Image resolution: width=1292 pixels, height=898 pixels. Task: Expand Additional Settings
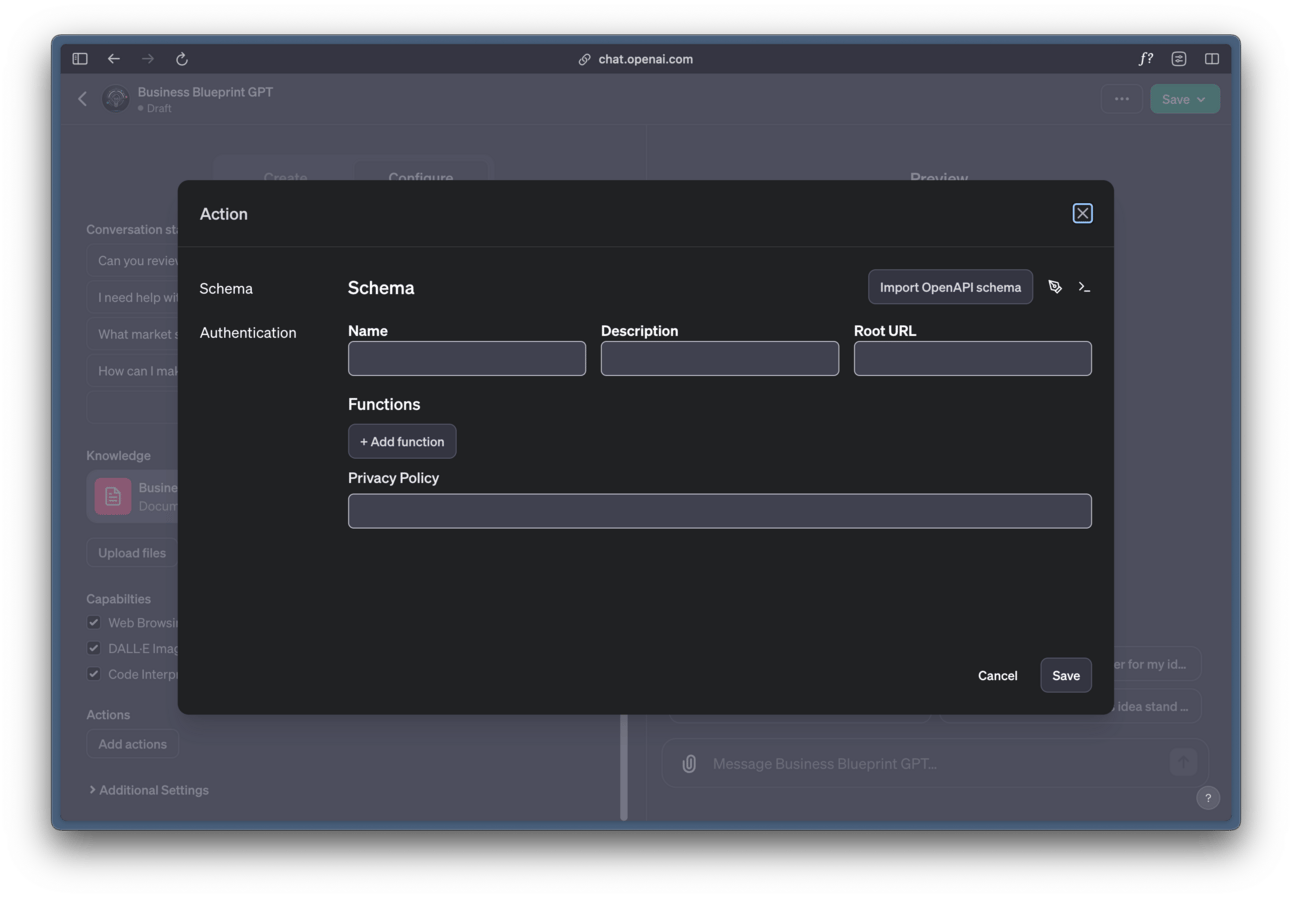149,790
